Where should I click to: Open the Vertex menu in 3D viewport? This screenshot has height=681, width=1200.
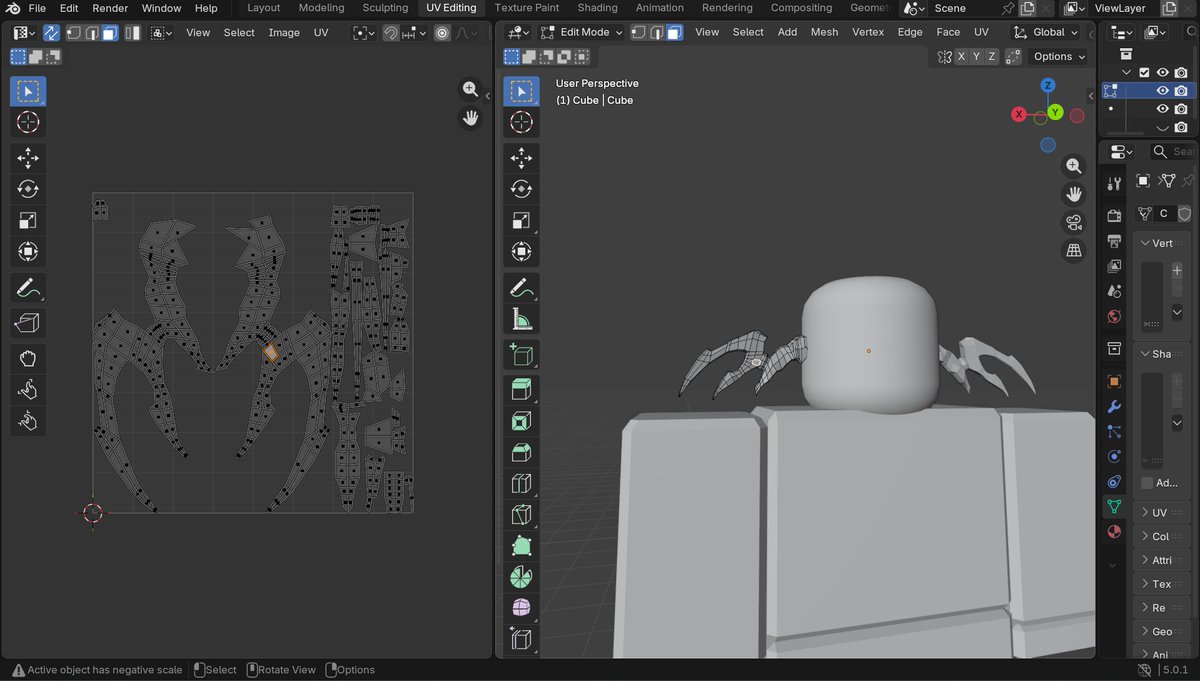868,32
